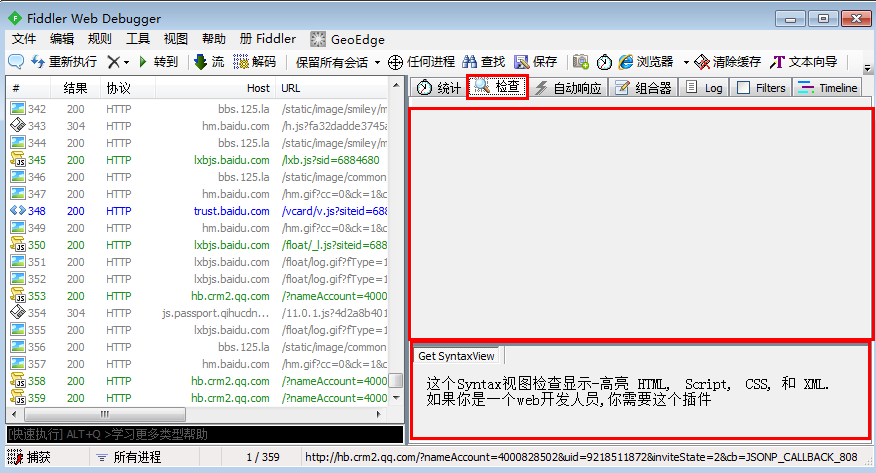Click 转到 go button
The width and height of the screenshot is (876, 473).
tap(158, 61)
